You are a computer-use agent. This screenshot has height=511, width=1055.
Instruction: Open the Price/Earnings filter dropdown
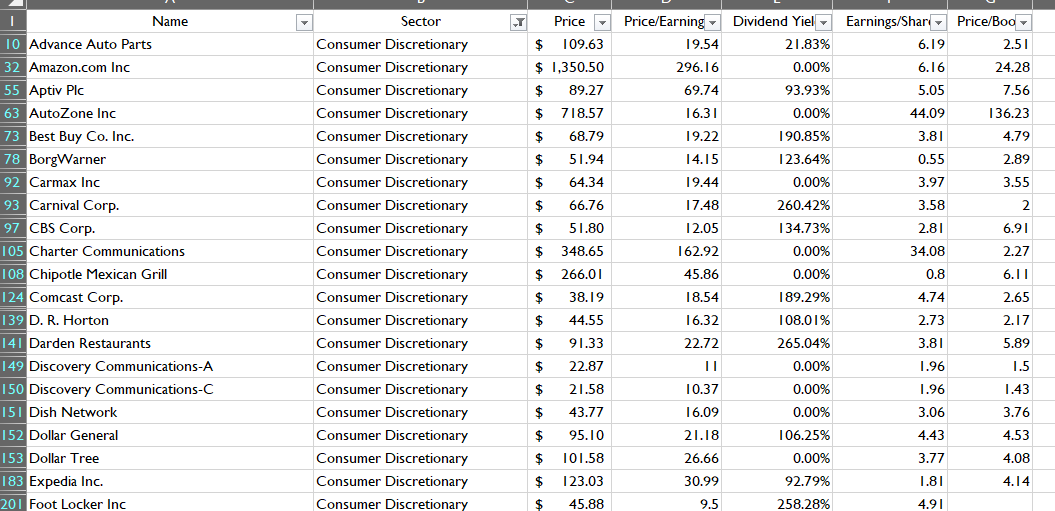click(x=713, y=22)
